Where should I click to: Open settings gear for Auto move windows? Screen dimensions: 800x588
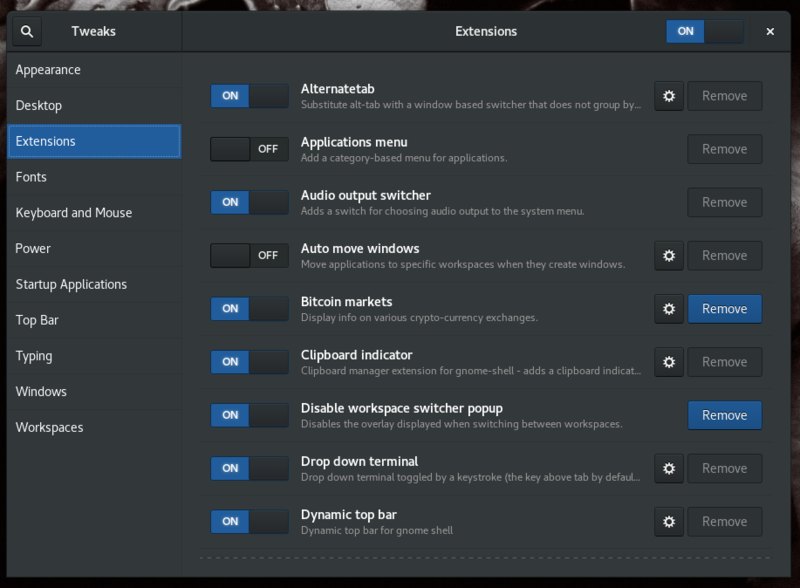669,256
